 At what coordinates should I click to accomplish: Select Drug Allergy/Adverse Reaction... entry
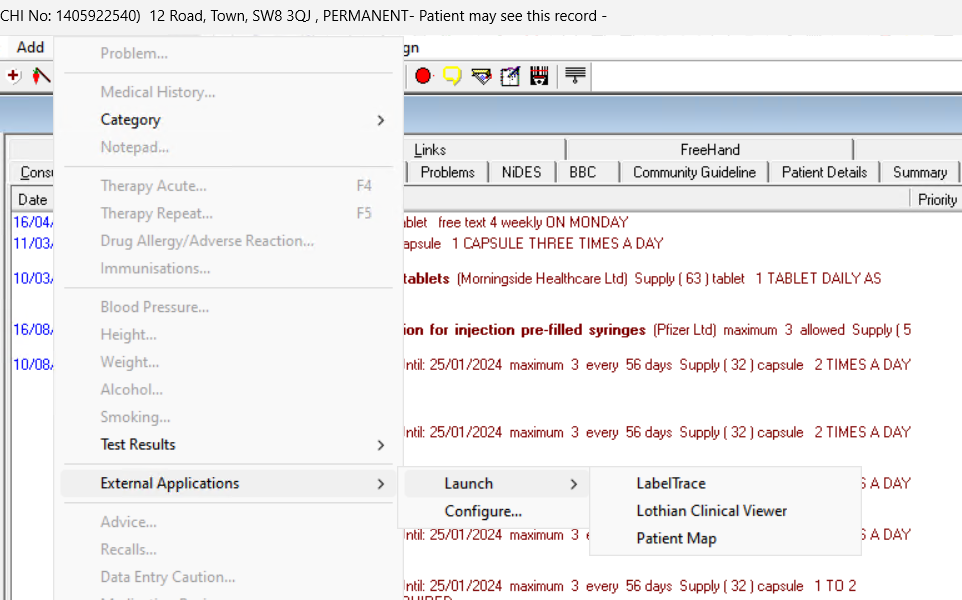point(228,241)
